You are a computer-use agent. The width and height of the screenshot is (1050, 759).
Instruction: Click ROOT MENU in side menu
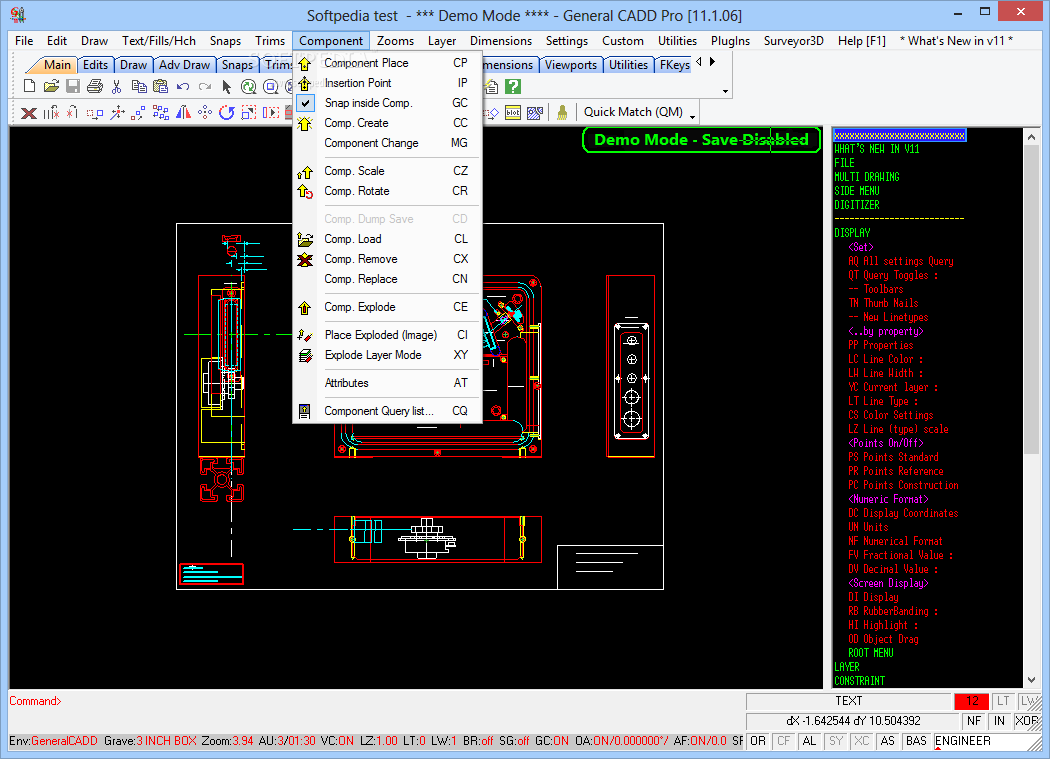click(871, 652)
